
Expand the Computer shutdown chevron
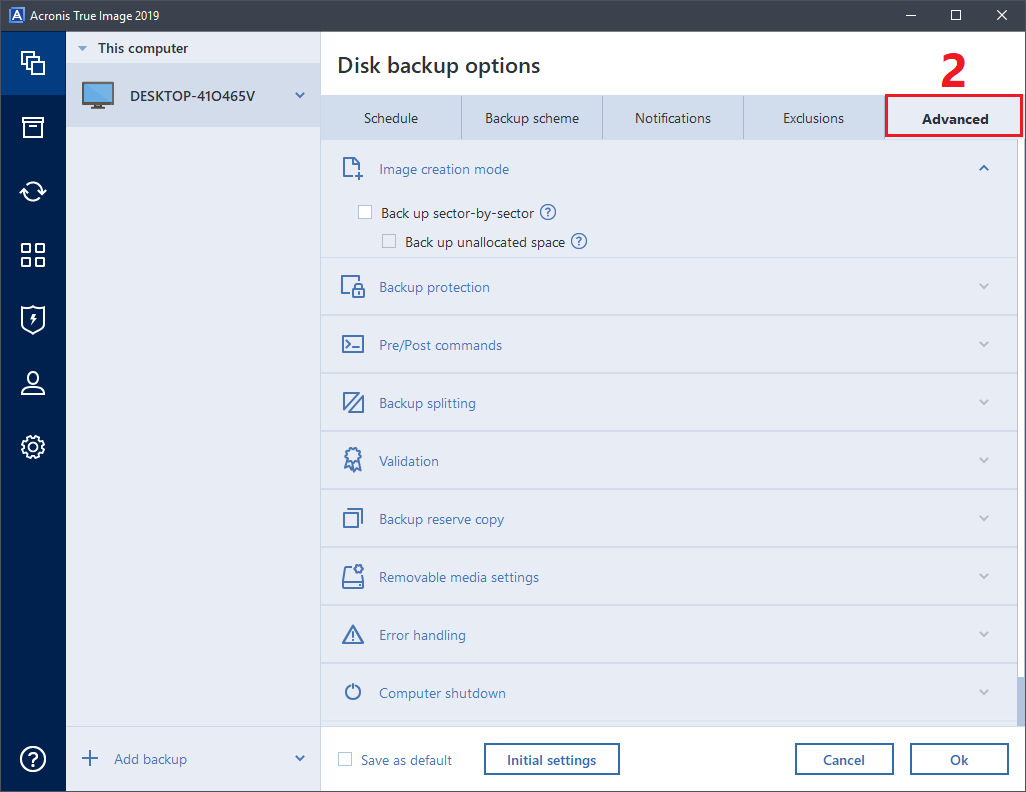pos(983,692)
